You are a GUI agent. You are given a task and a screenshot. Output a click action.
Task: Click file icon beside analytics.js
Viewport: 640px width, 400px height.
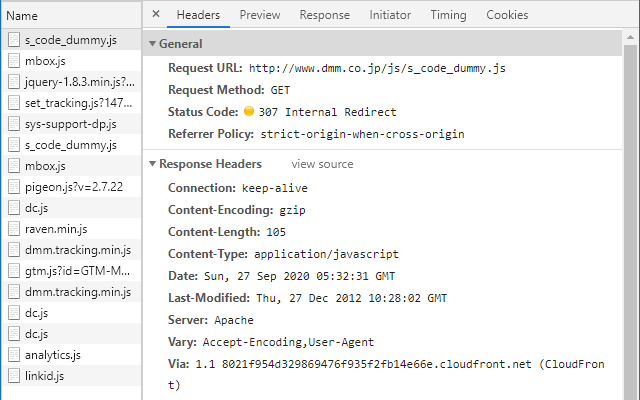click(14, 355)
